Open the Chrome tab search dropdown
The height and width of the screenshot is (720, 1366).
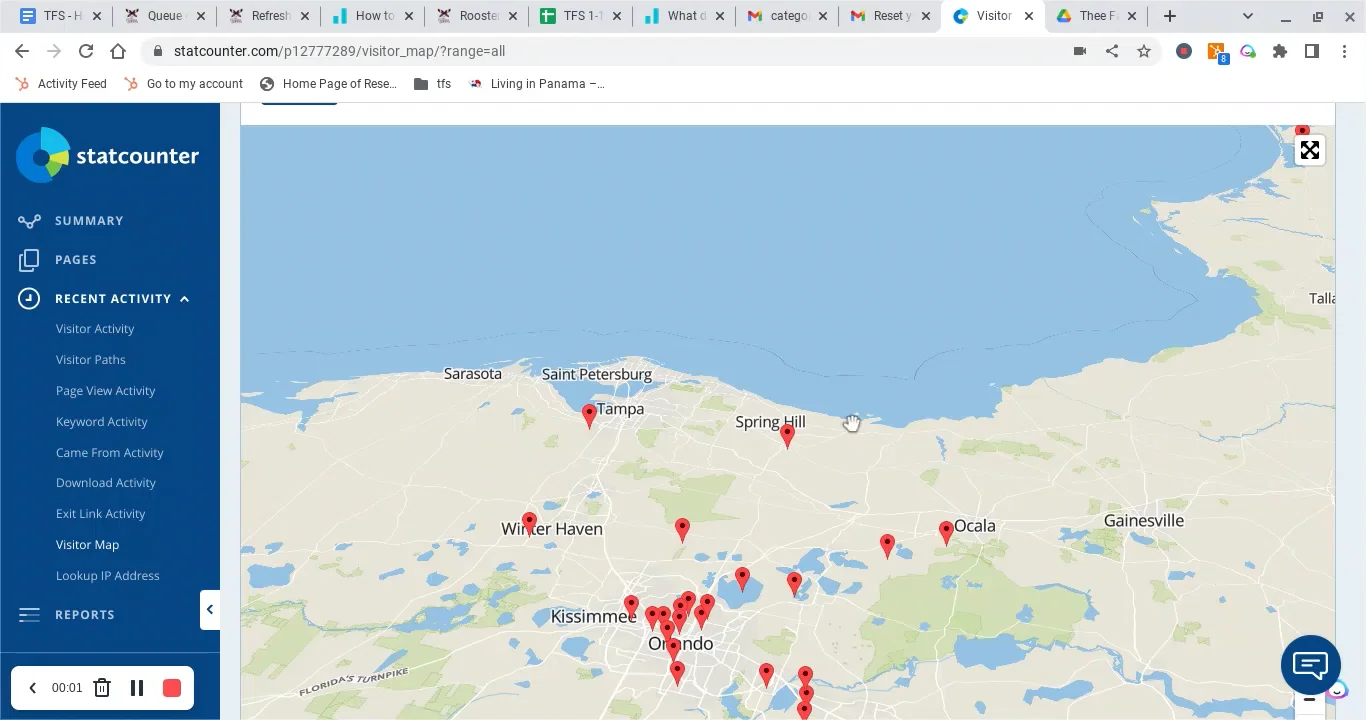coord(1248,16)
